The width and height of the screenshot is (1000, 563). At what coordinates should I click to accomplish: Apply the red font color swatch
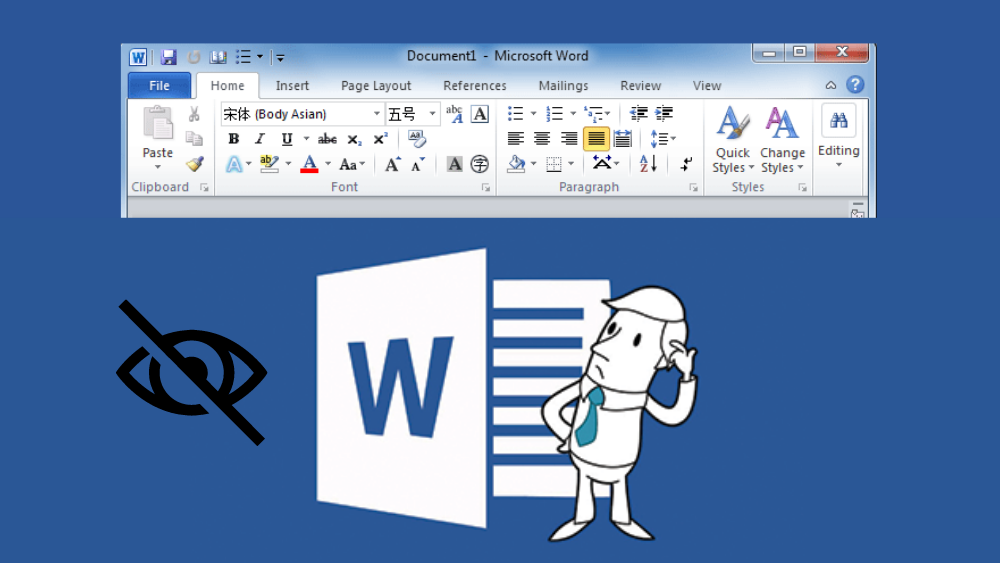(x=309, y=165)
